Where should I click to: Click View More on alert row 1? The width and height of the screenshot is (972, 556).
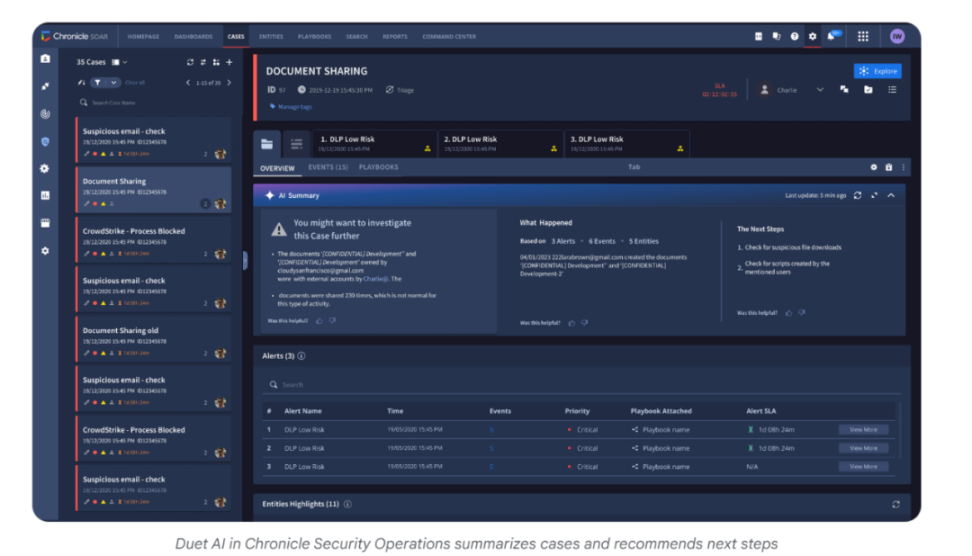(x=863, y=430)
